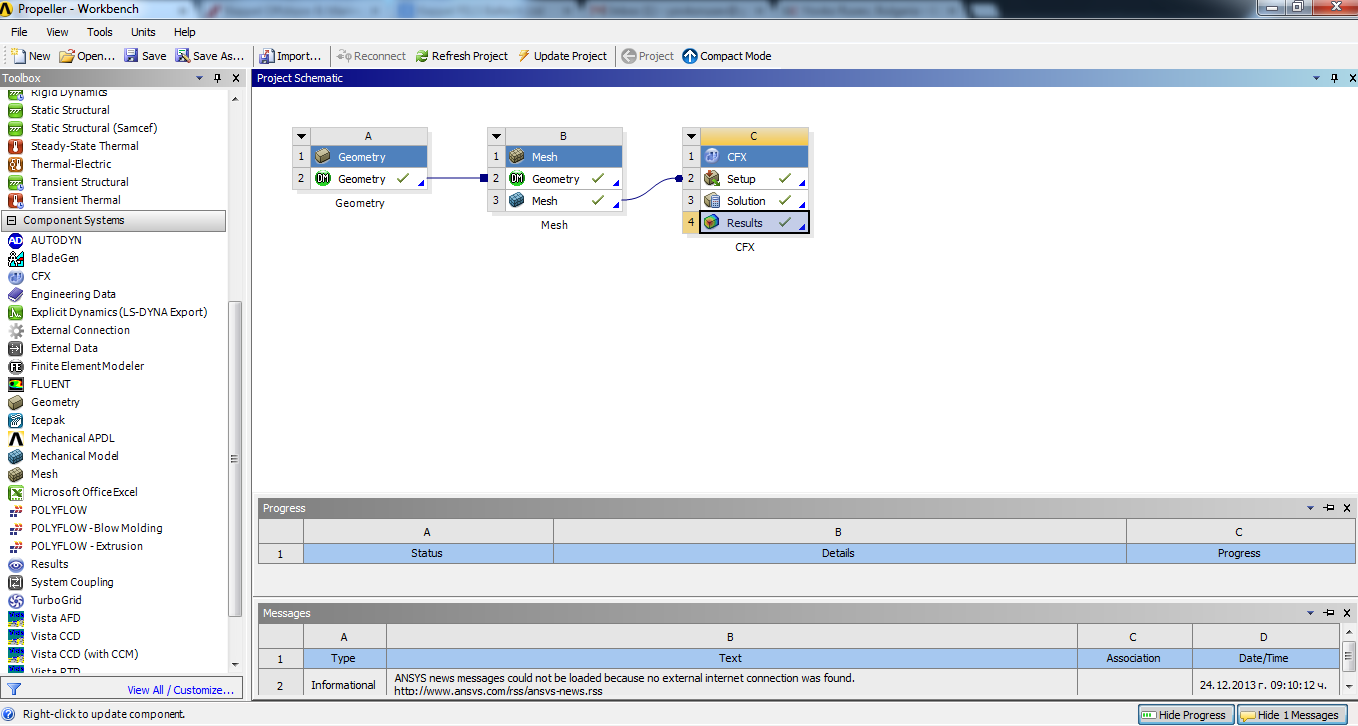Screen dimensions: 1358x726
Task: Close the Toolbox panel
Action: (x=236, y=78)
